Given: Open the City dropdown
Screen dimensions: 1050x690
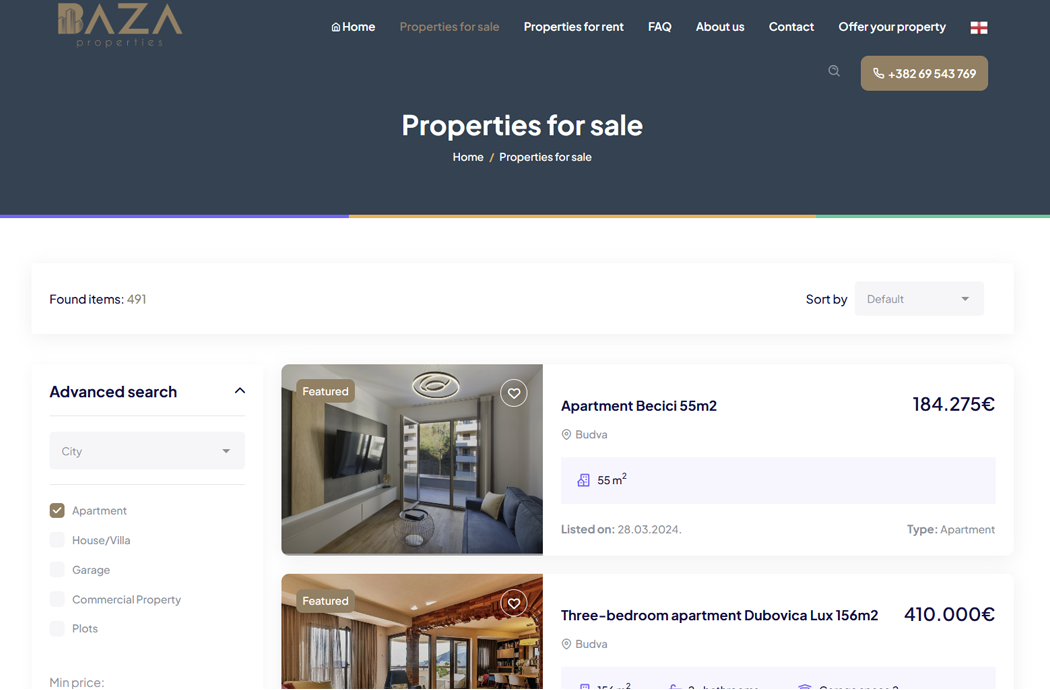Looking at the screenshot, I should 147,451.
